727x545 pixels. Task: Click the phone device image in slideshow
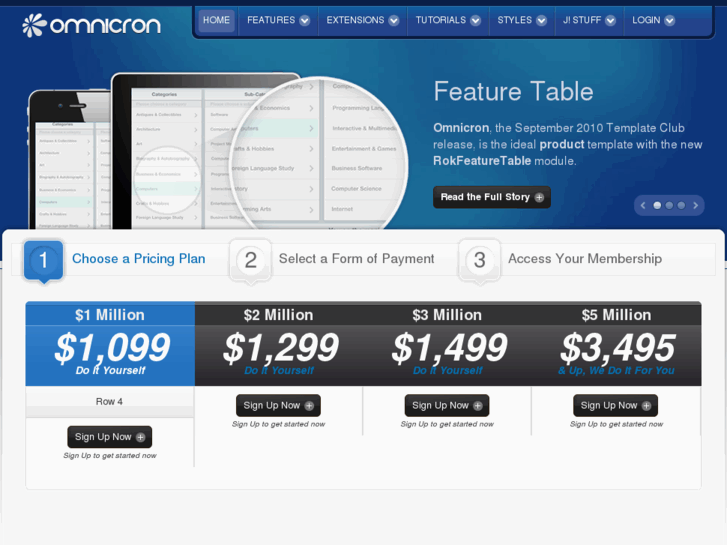pos(70,160)
